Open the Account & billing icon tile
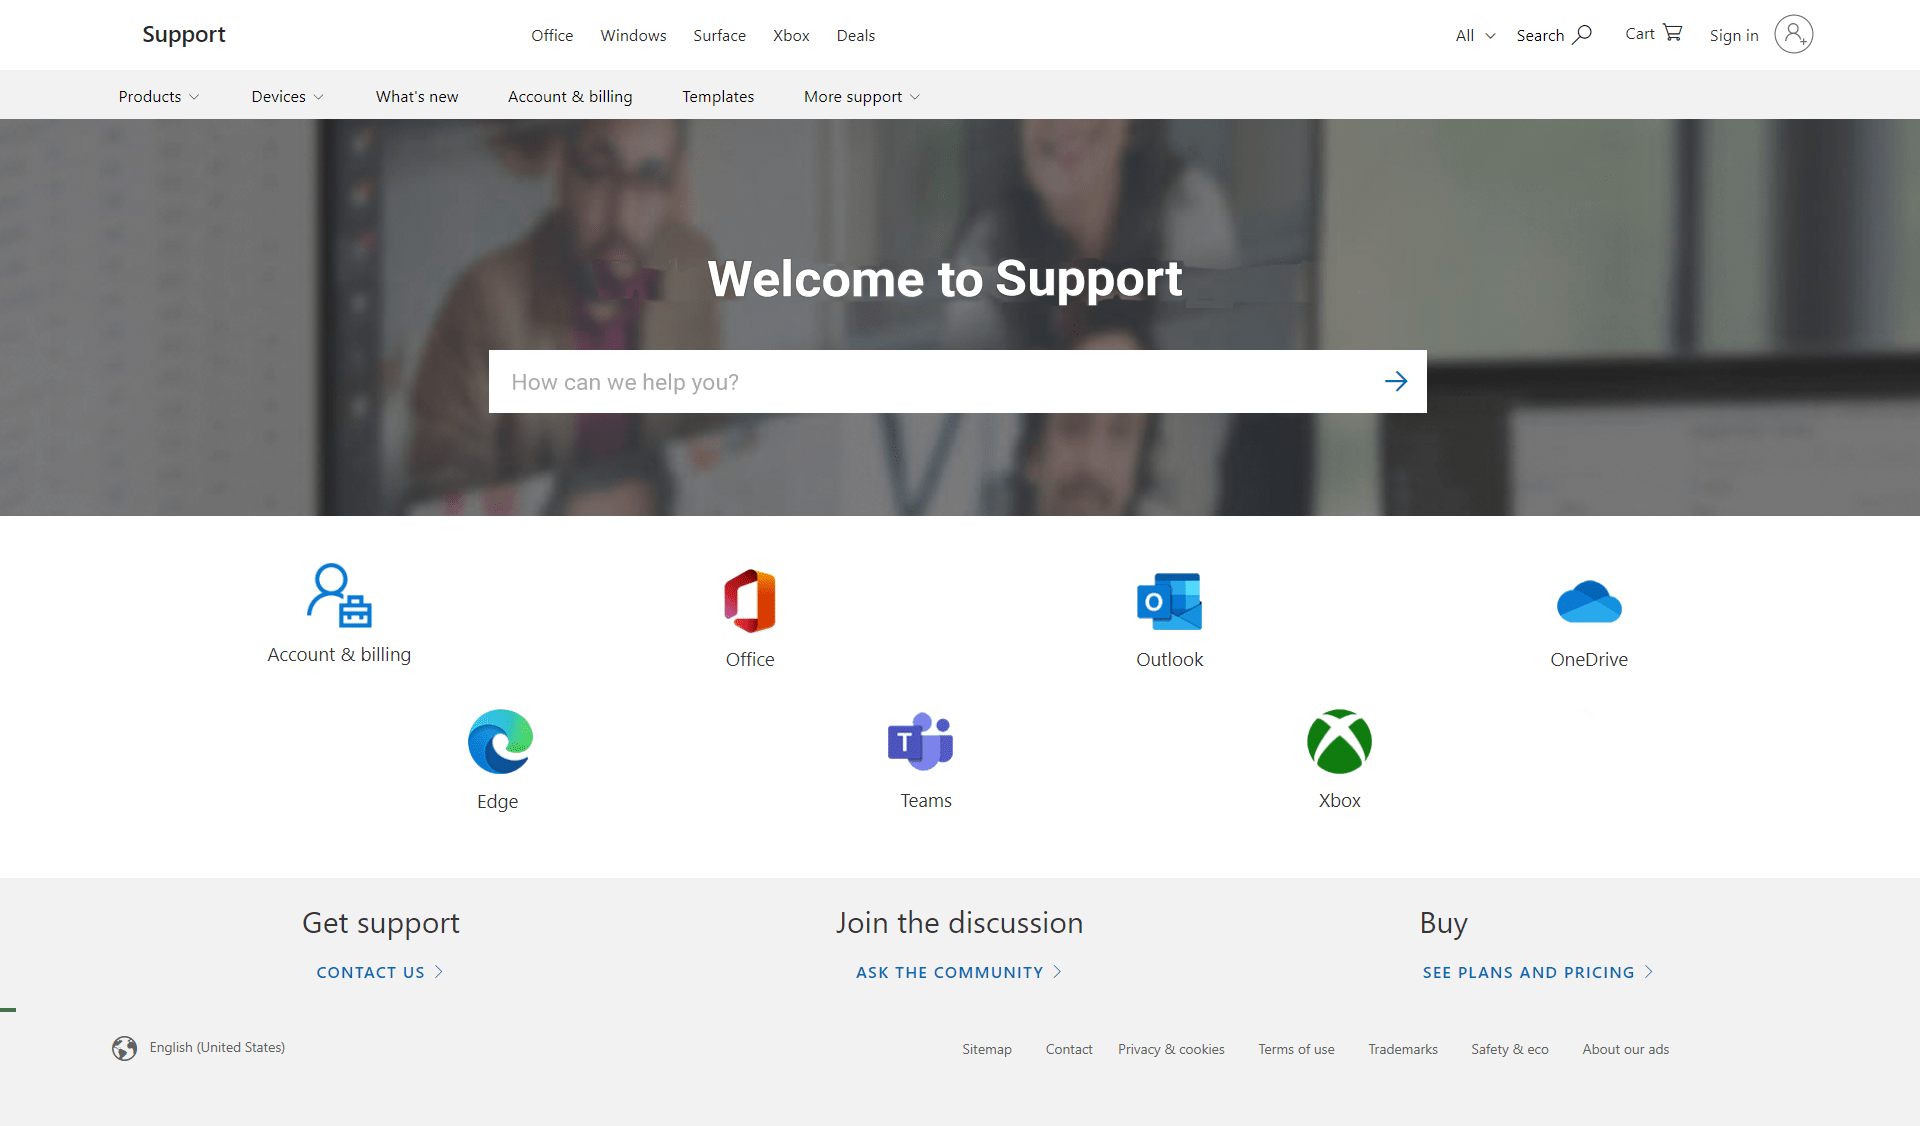This screenshot has width=1920, height=1126. tap(339, 596)
